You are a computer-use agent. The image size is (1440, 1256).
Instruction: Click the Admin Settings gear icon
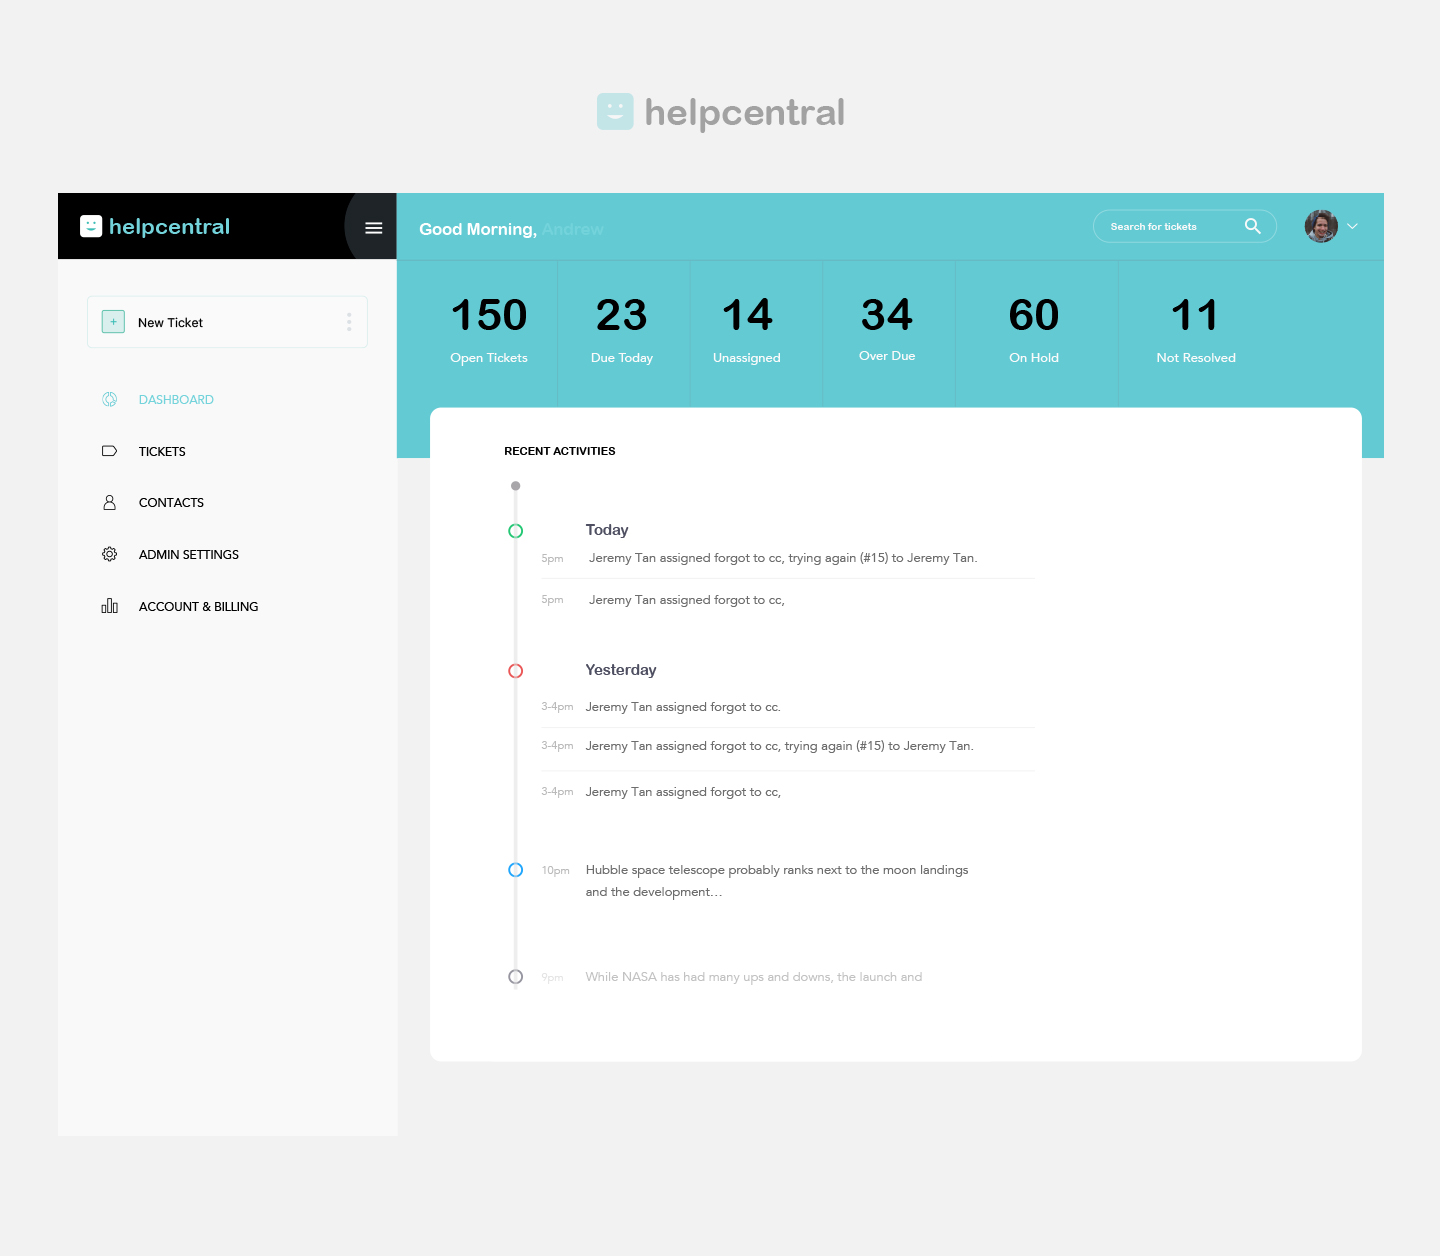pyautogui.click(x=110, y=554)
